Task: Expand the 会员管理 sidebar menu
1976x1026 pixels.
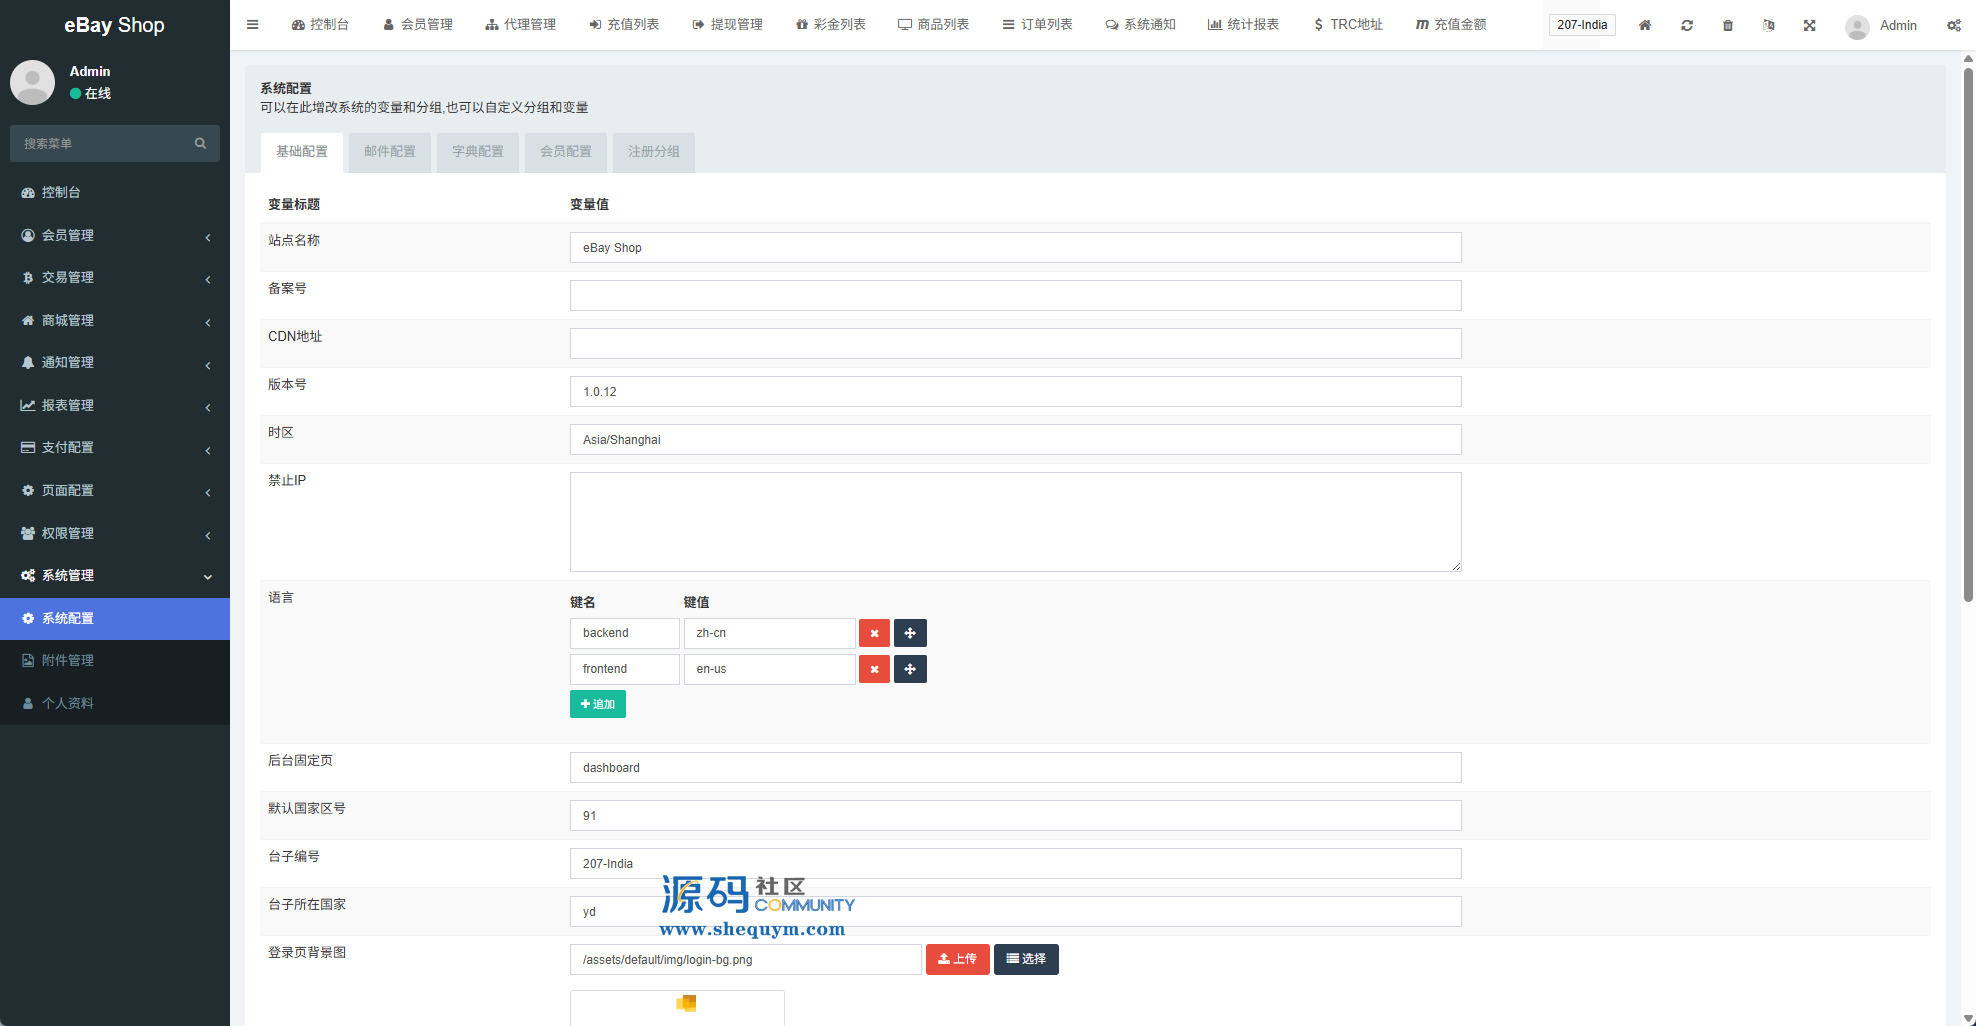Action: [x=114, y=235]
